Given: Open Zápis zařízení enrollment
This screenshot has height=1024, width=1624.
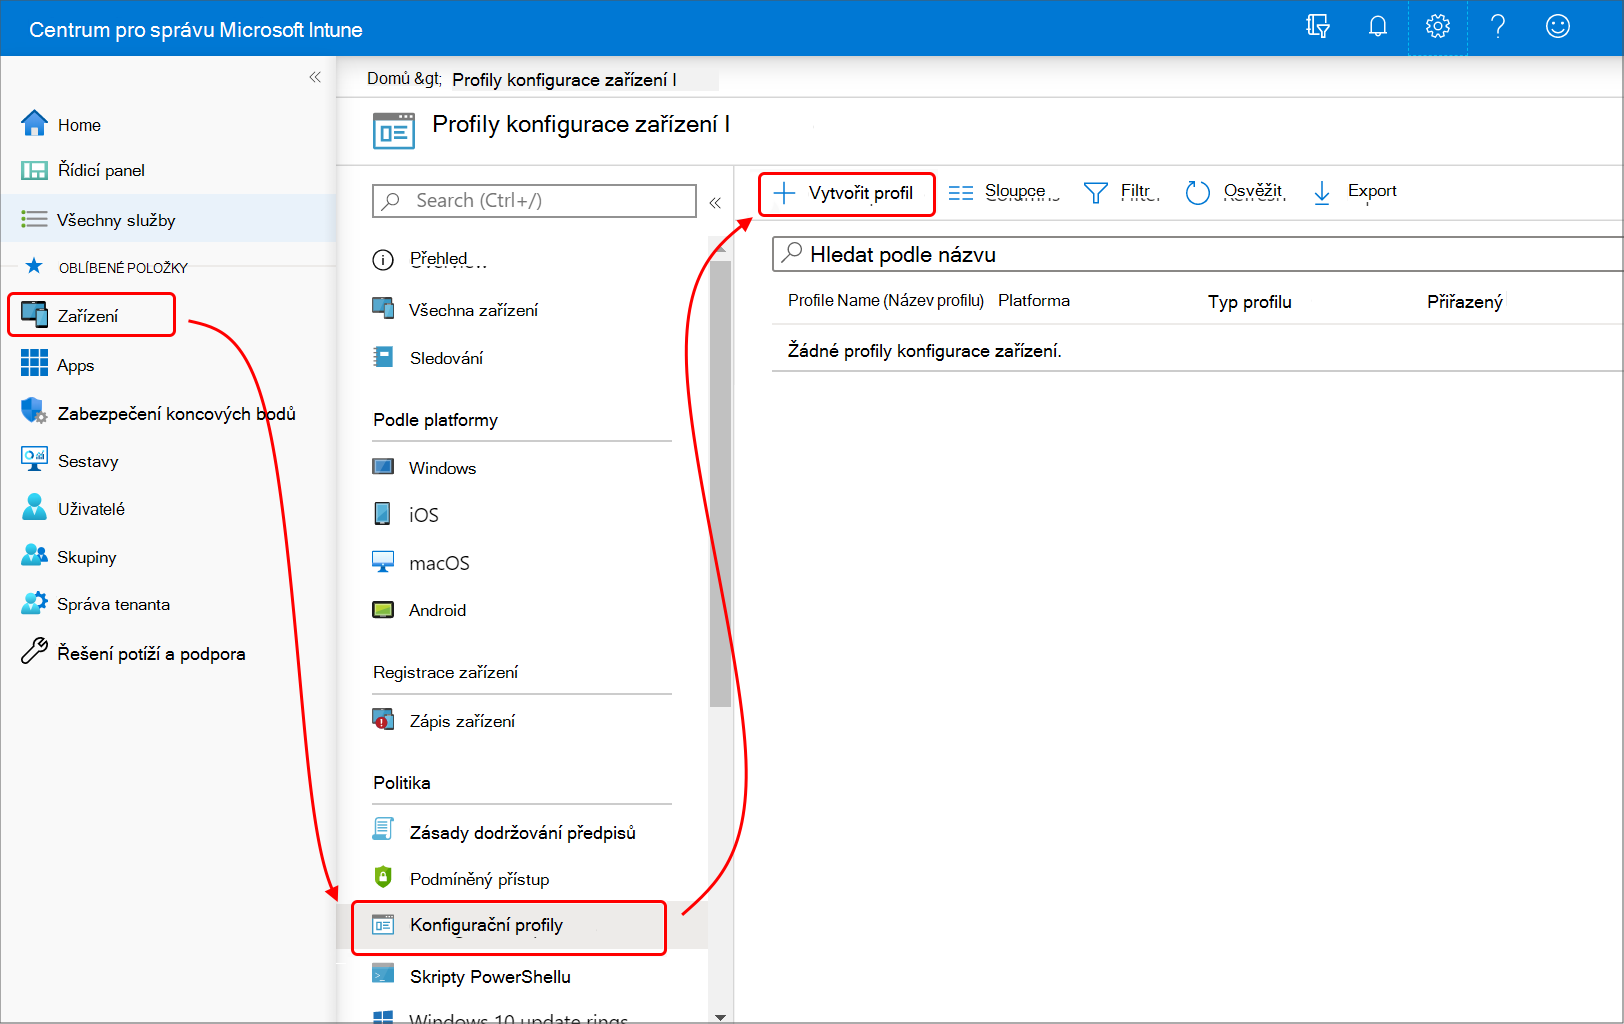Looking at the screenshot, I should [462, 721].
